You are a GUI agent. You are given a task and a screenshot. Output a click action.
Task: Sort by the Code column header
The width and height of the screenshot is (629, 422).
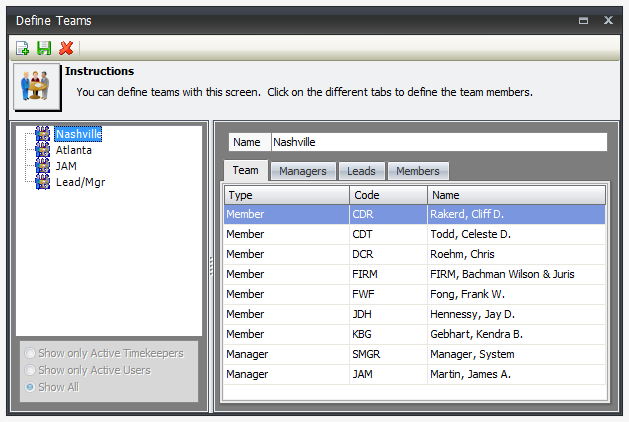(388, 195)
